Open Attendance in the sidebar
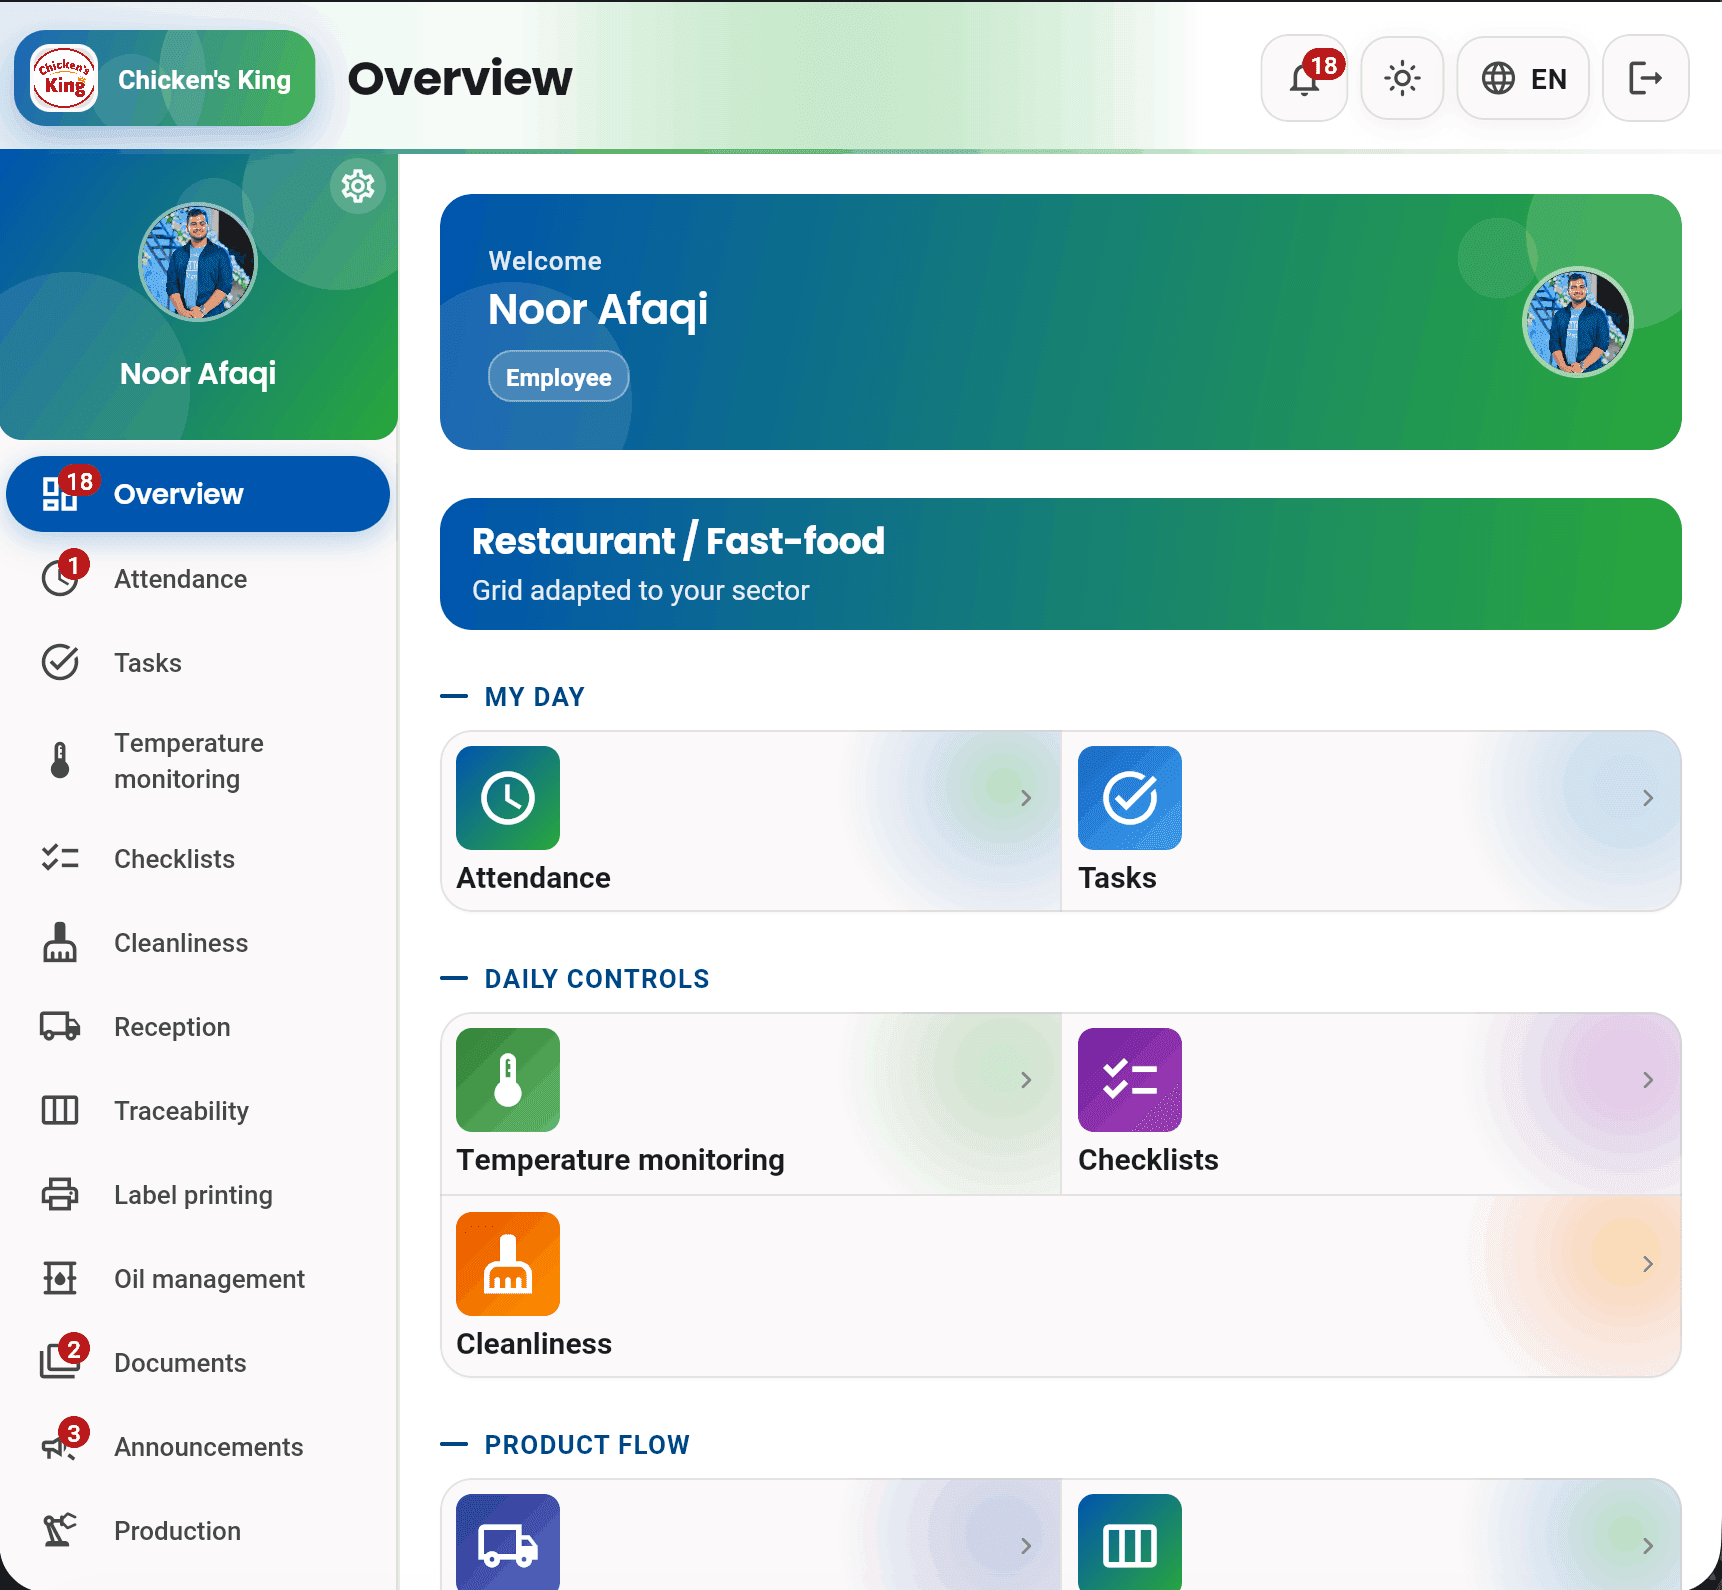1722x1590 pixels. [x=198, y=579]
